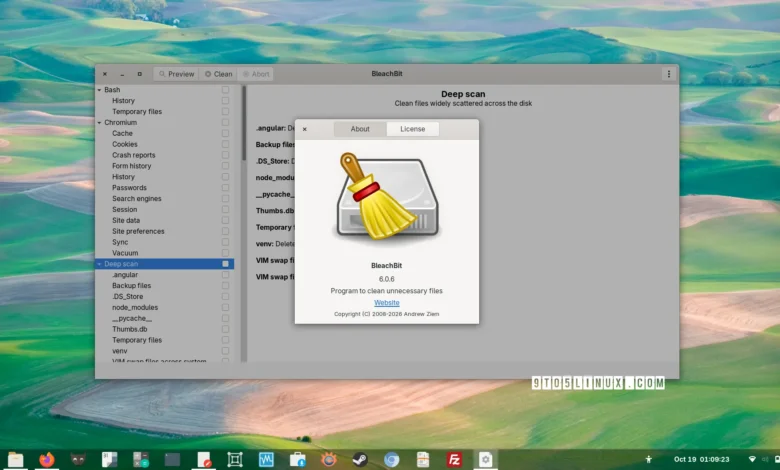Click the 'Deep scan' heading in right pane
Image resolution: width=780 pixels, height=470 pixels.
coord(463,94)
